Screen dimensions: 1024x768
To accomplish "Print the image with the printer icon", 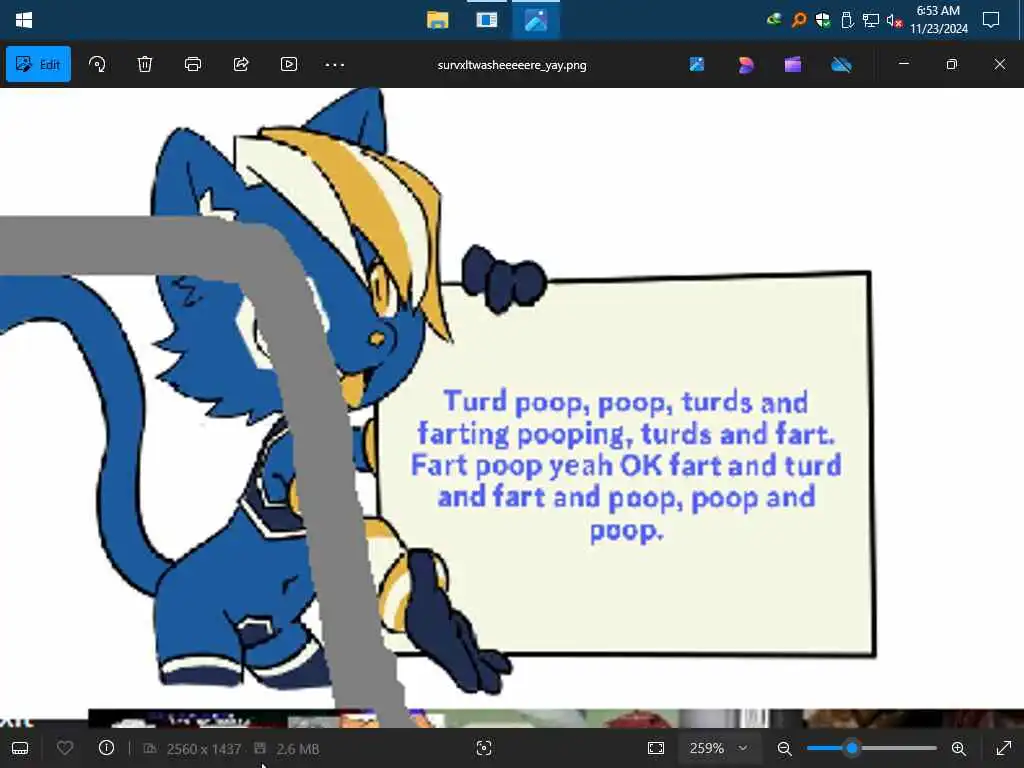I will coord(193,64).
